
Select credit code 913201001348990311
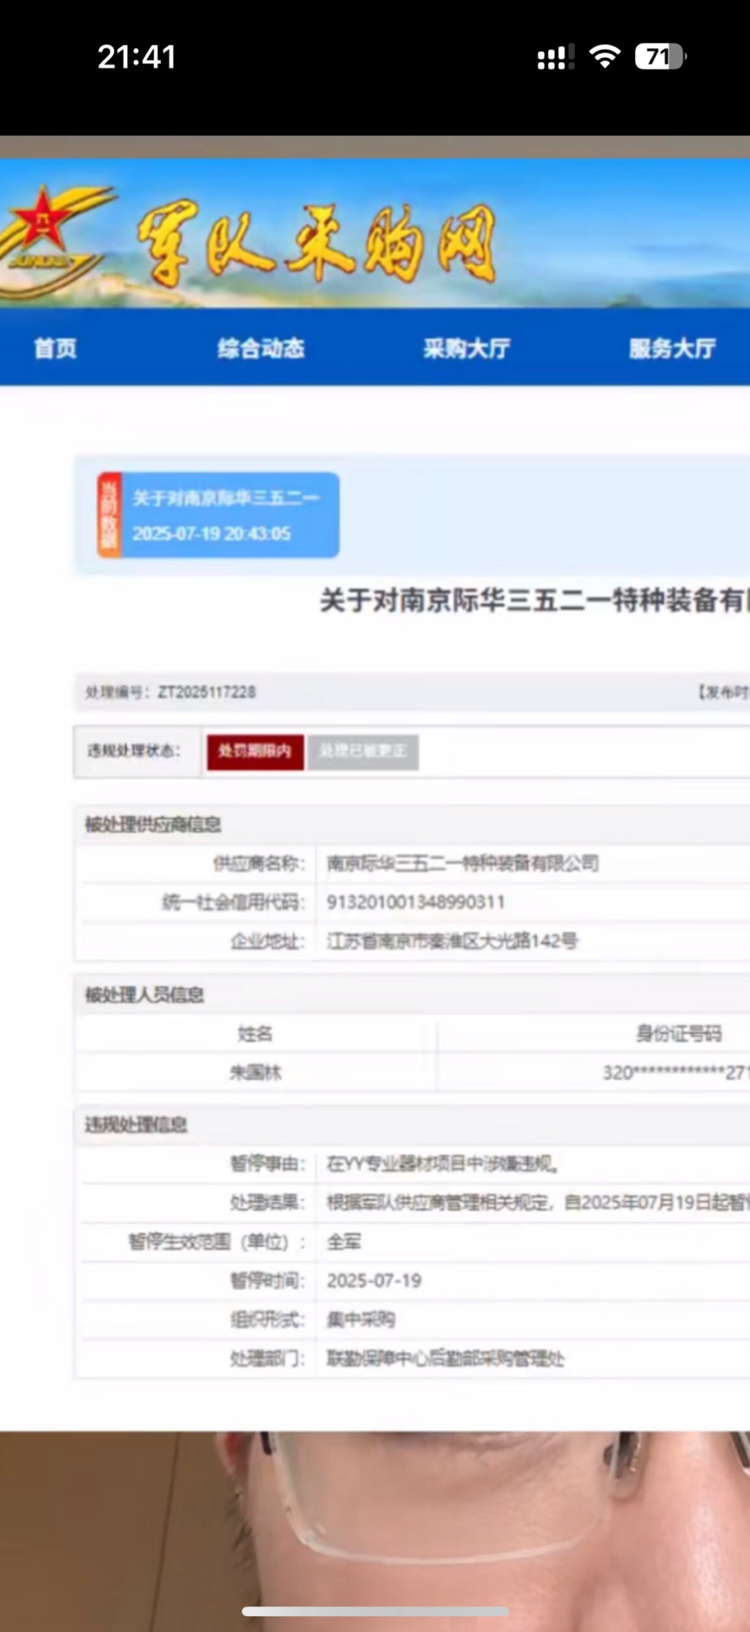point(416,902)
